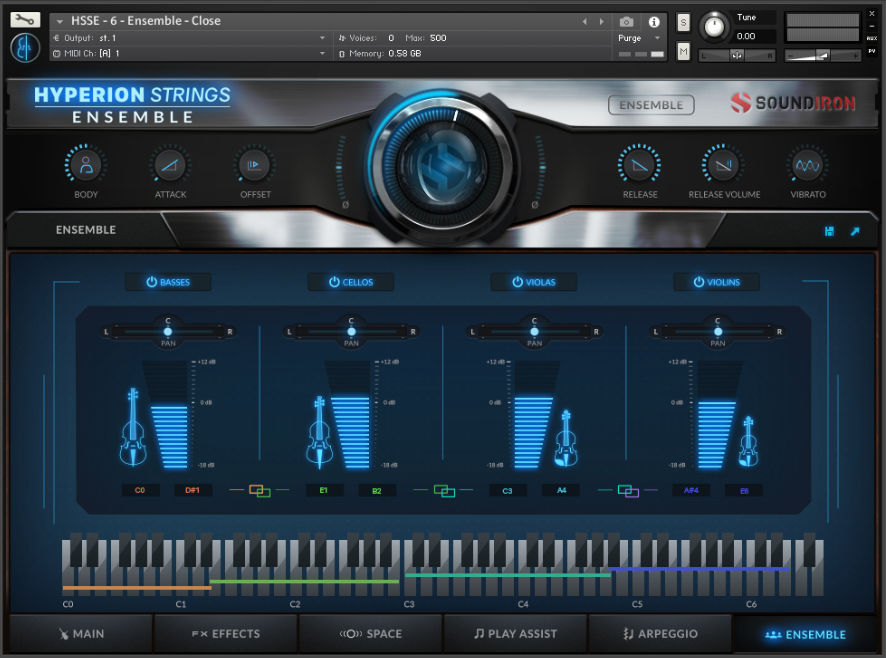Open snapshots via the camera icon
The width and height of the screenshot is (886, 658).
(626, 22)
